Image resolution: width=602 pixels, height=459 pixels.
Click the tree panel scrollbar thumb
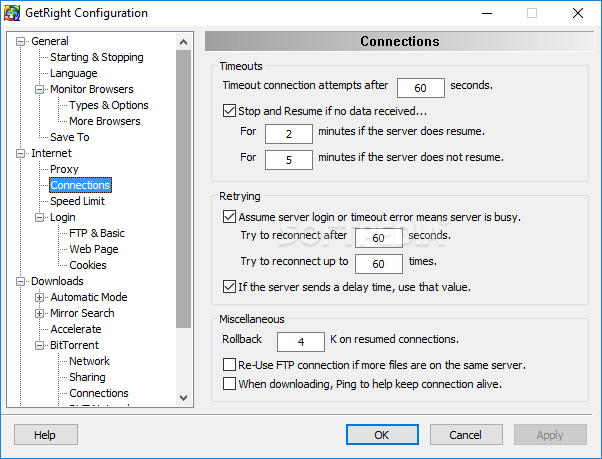tap(184, 189)
